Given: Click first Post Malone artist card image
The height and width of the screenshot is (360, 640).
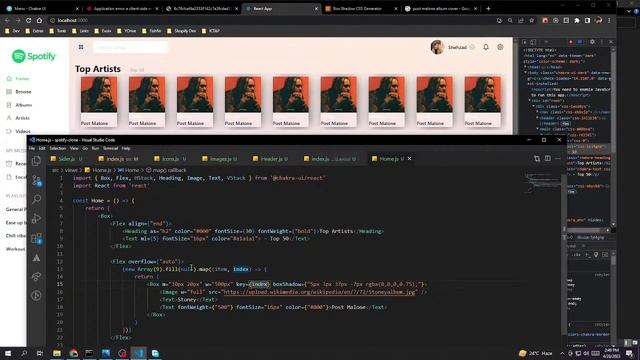Looking at the screenshot, I should [x=99, y=94].
